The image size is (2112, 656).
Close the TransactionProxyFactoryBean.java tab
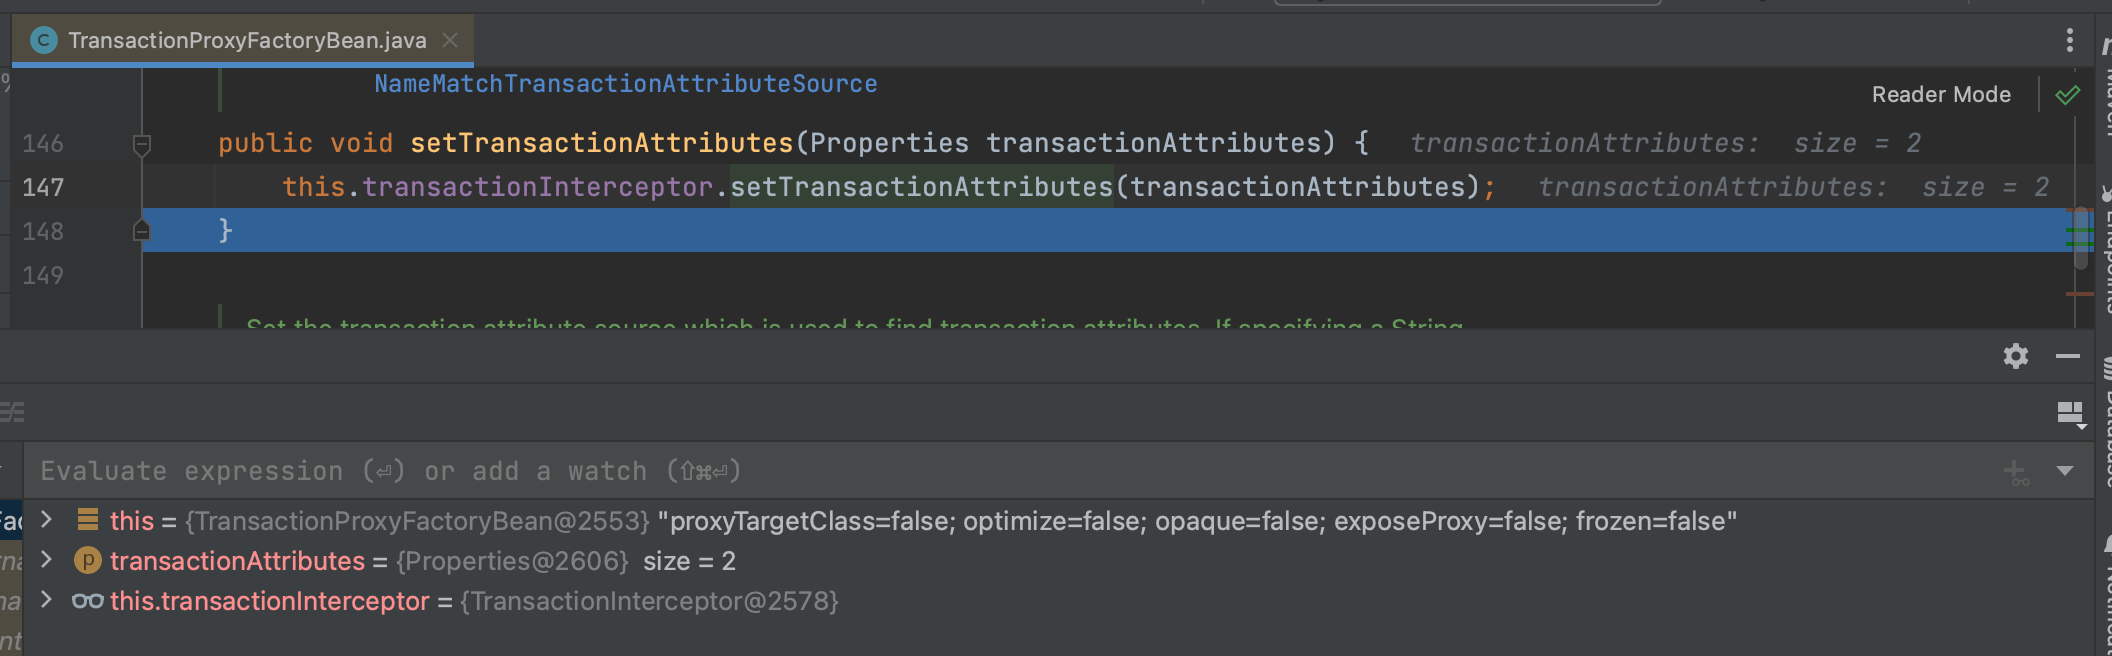pyautogui.click(x=450, y=40)
